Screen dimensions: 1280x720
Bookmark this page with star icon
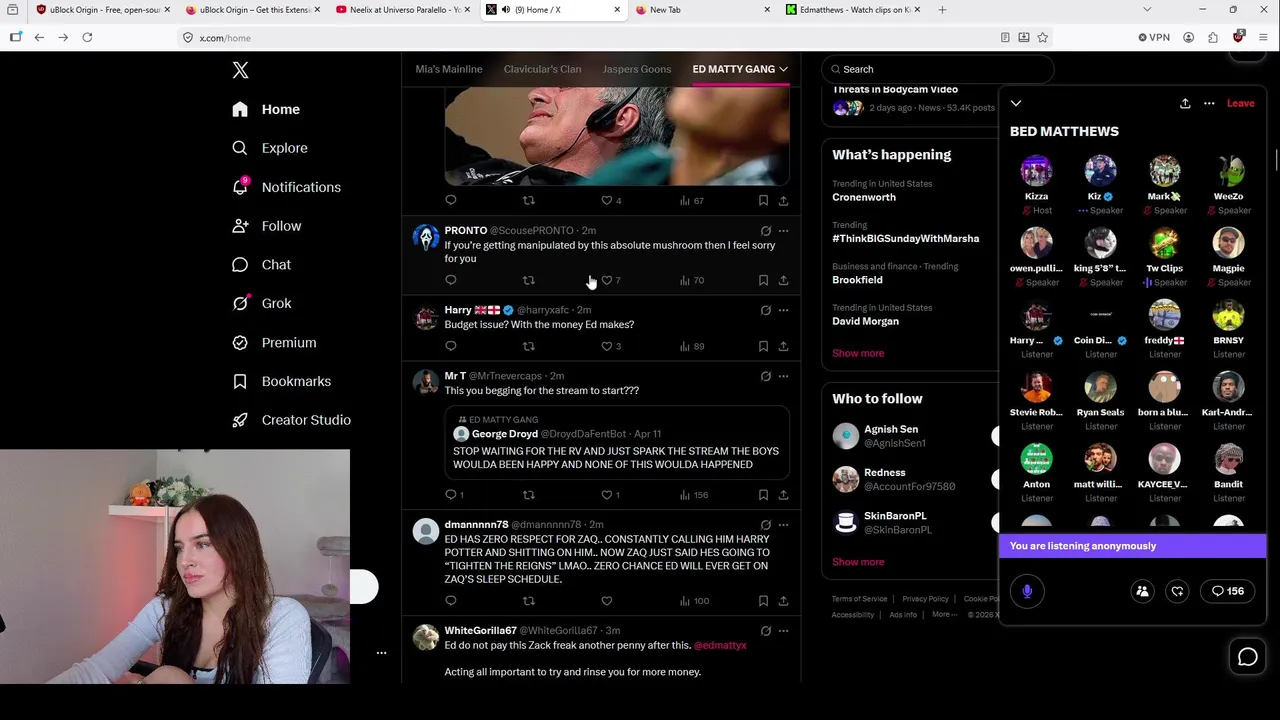(1043, 37)
